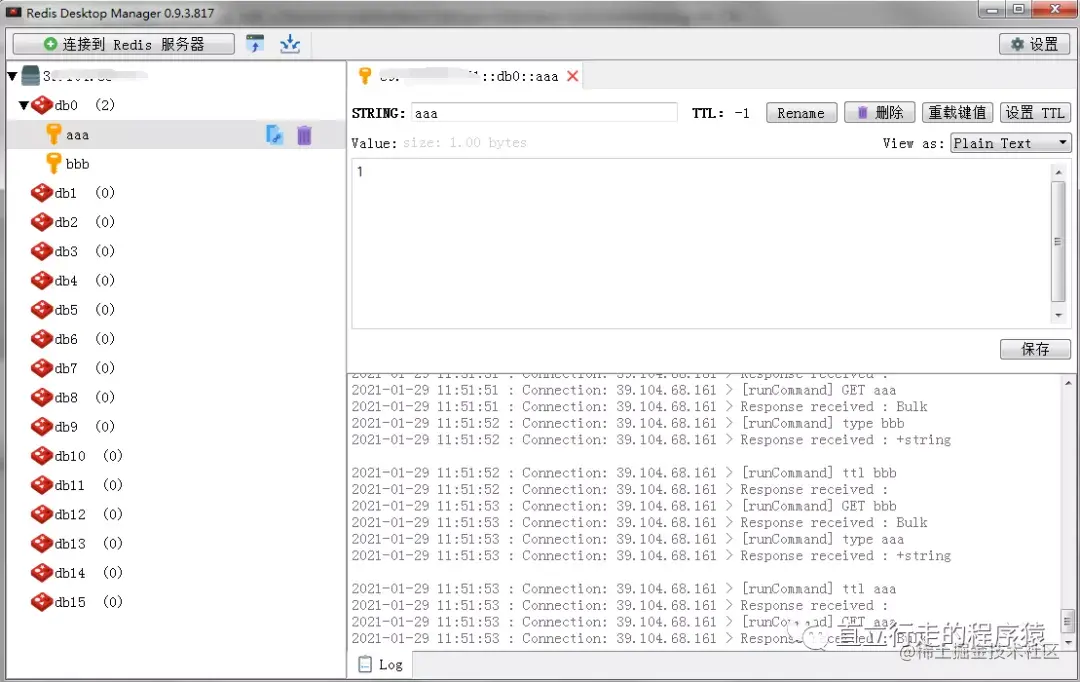Click the key icon beside bbb
1080x682 pixels.
[53, 163]
